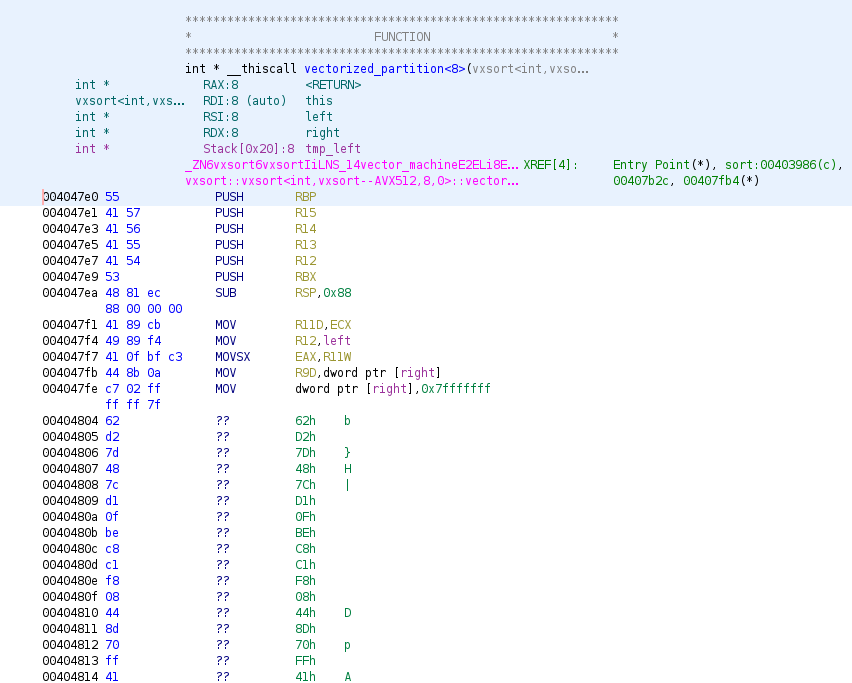Click byte 7d at 00404806
The height and width of the screenshot is (683, 852).
pyautogui.click(x=112, y=453)
